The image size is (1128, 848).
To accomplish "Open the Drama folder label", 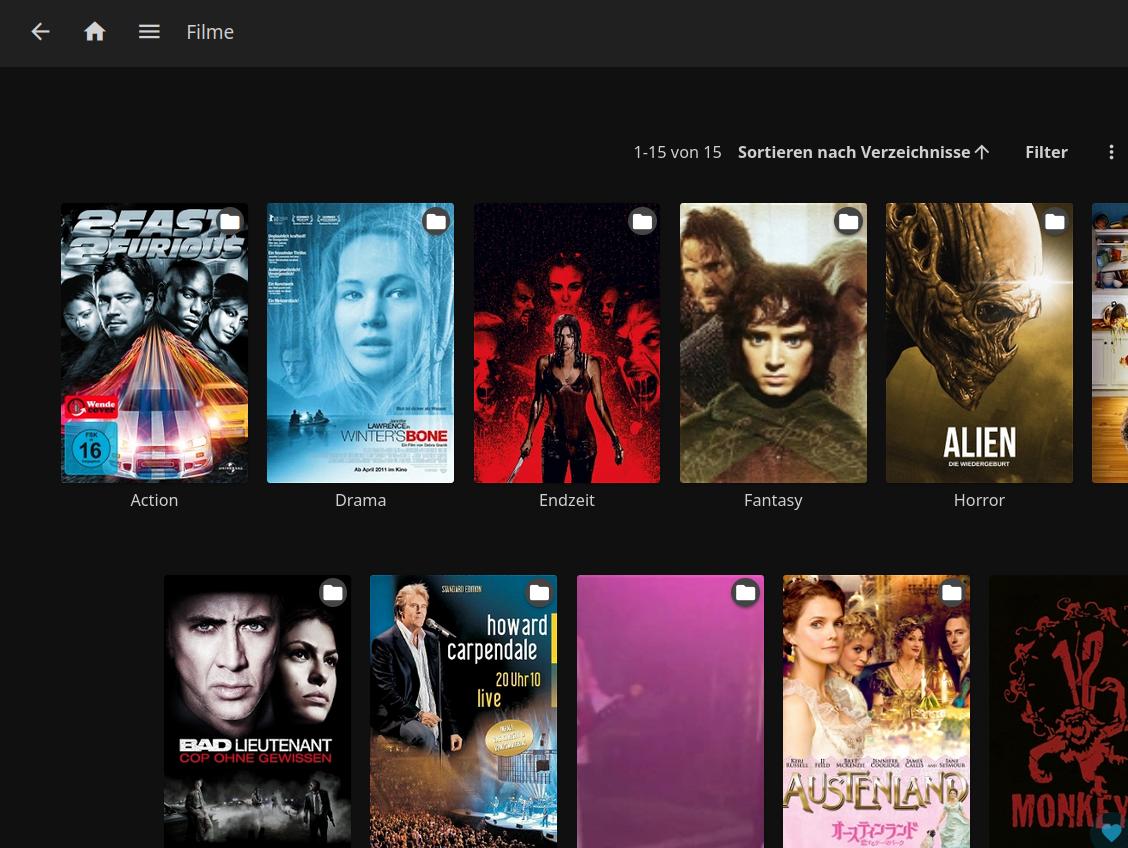I will click(x=360, y=500).
